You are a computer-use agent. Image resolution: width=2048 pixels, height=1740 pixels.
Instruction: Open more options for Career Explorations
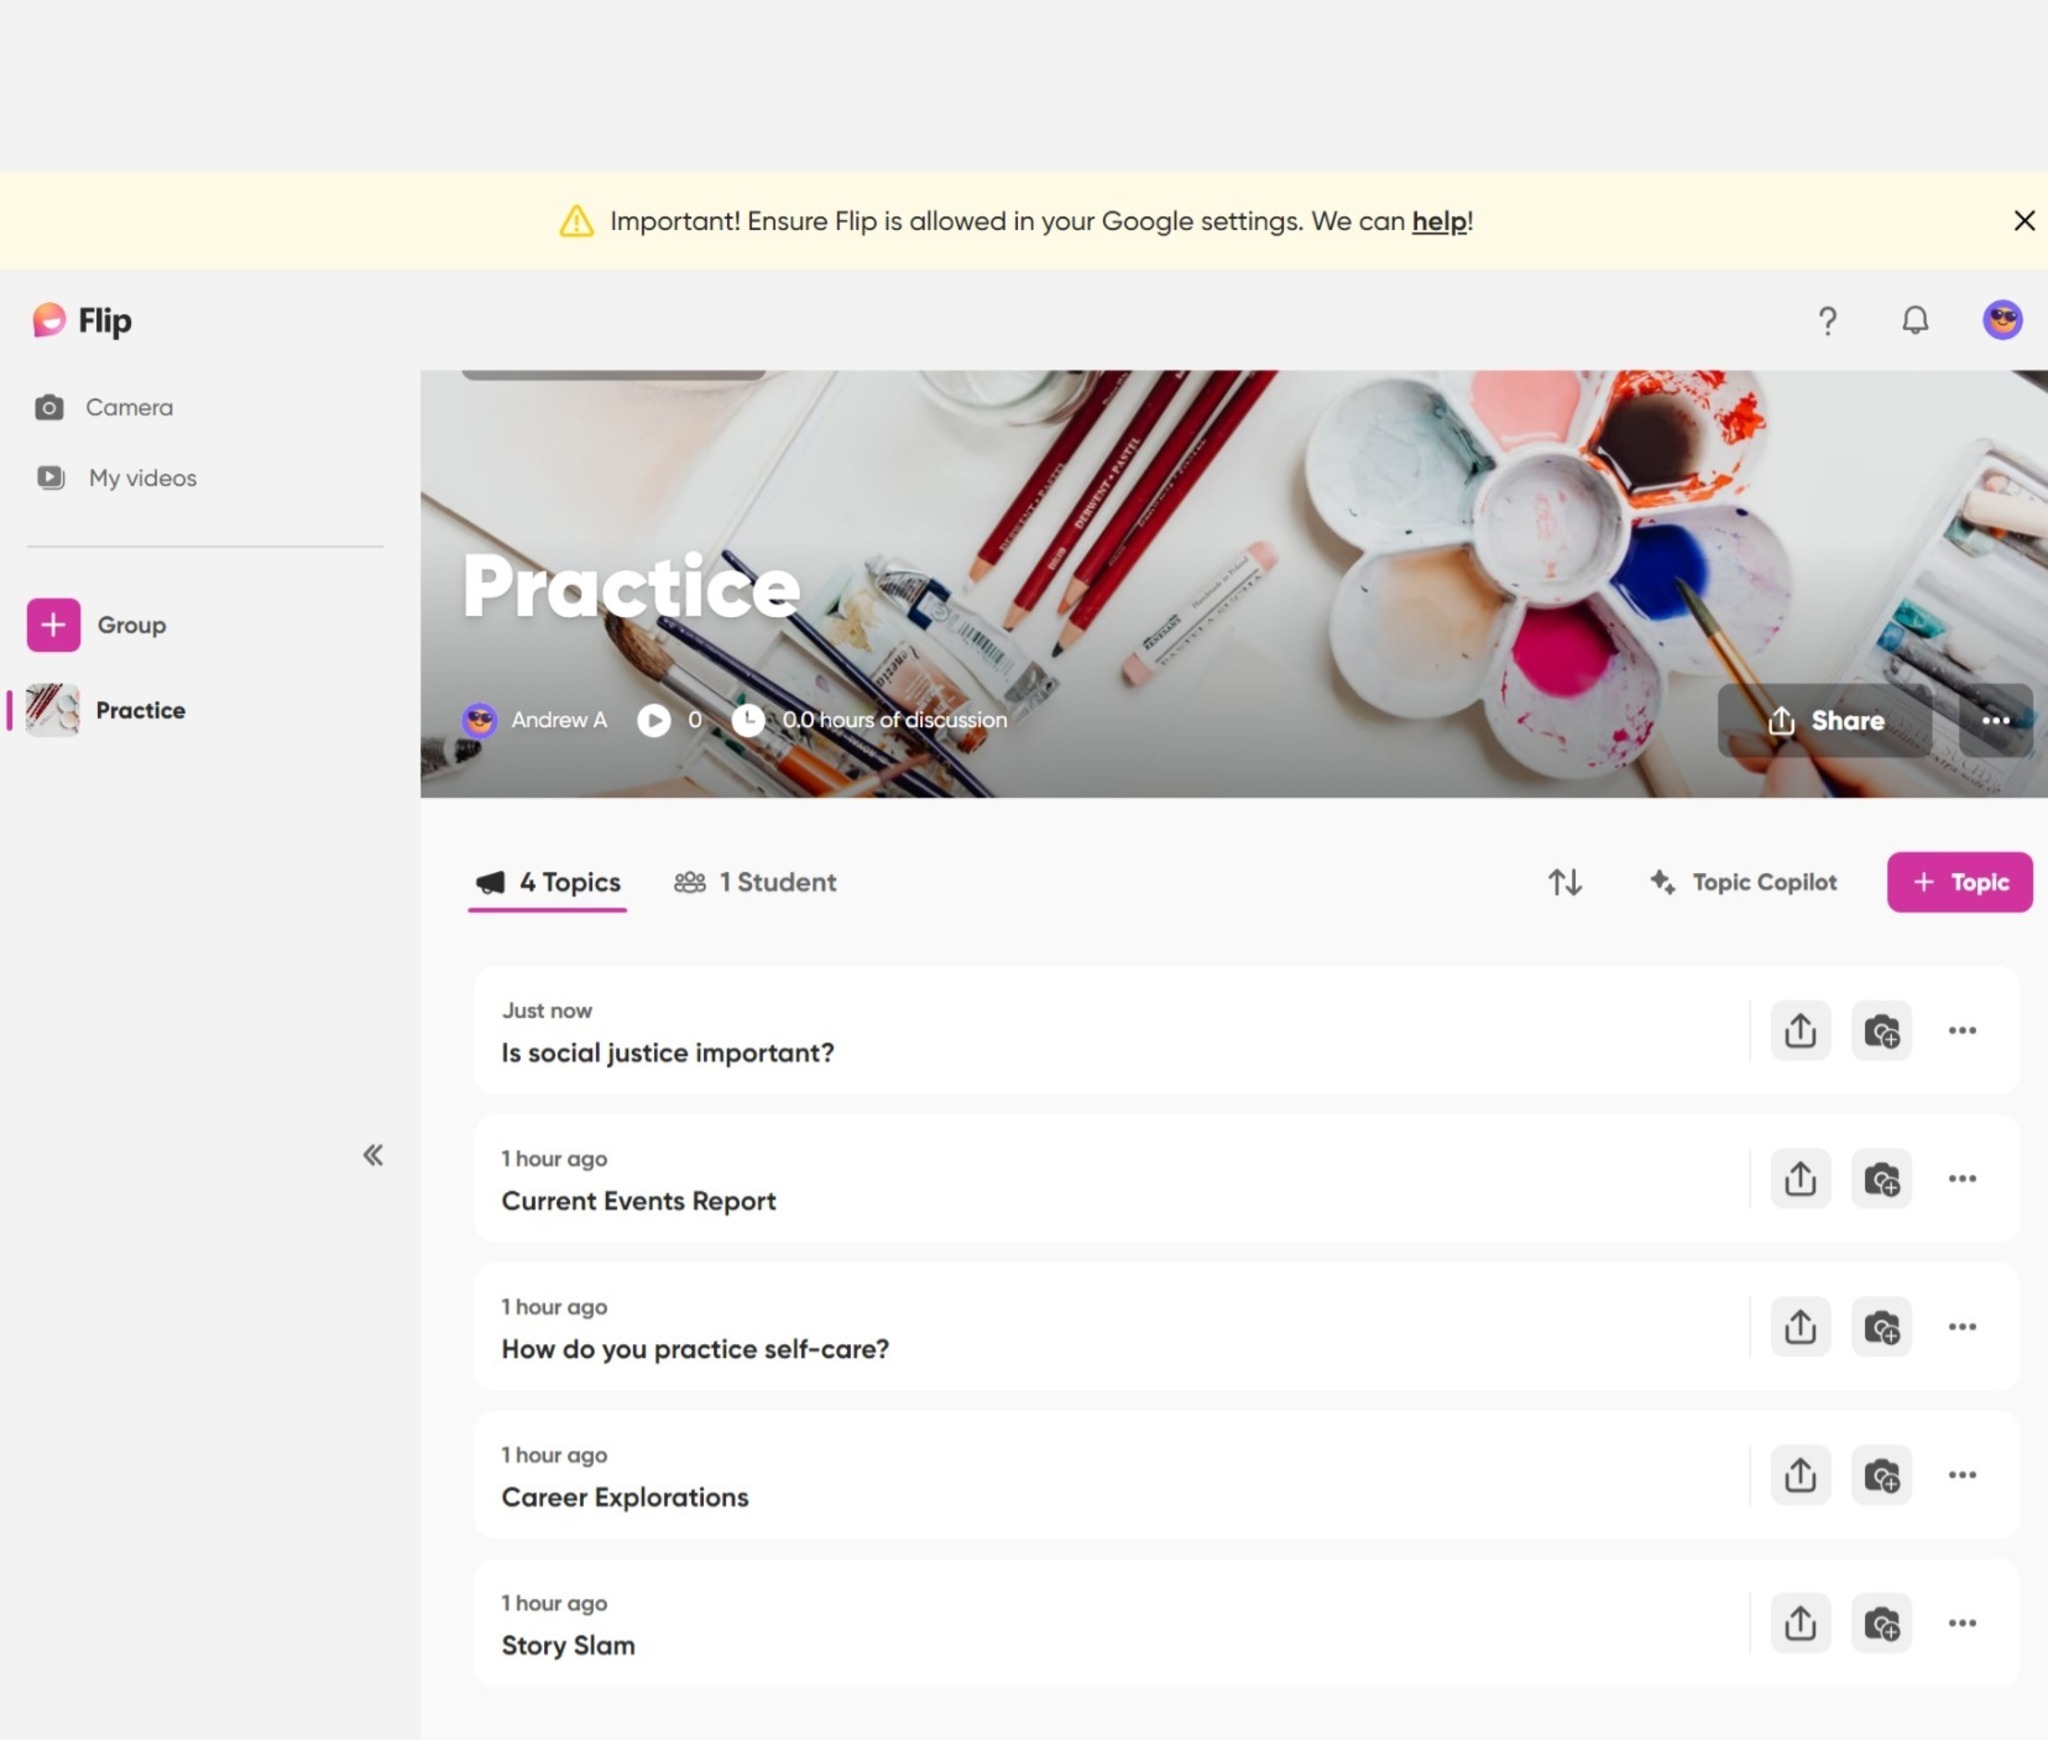pyautogui.click(x=1962, y=1475)
